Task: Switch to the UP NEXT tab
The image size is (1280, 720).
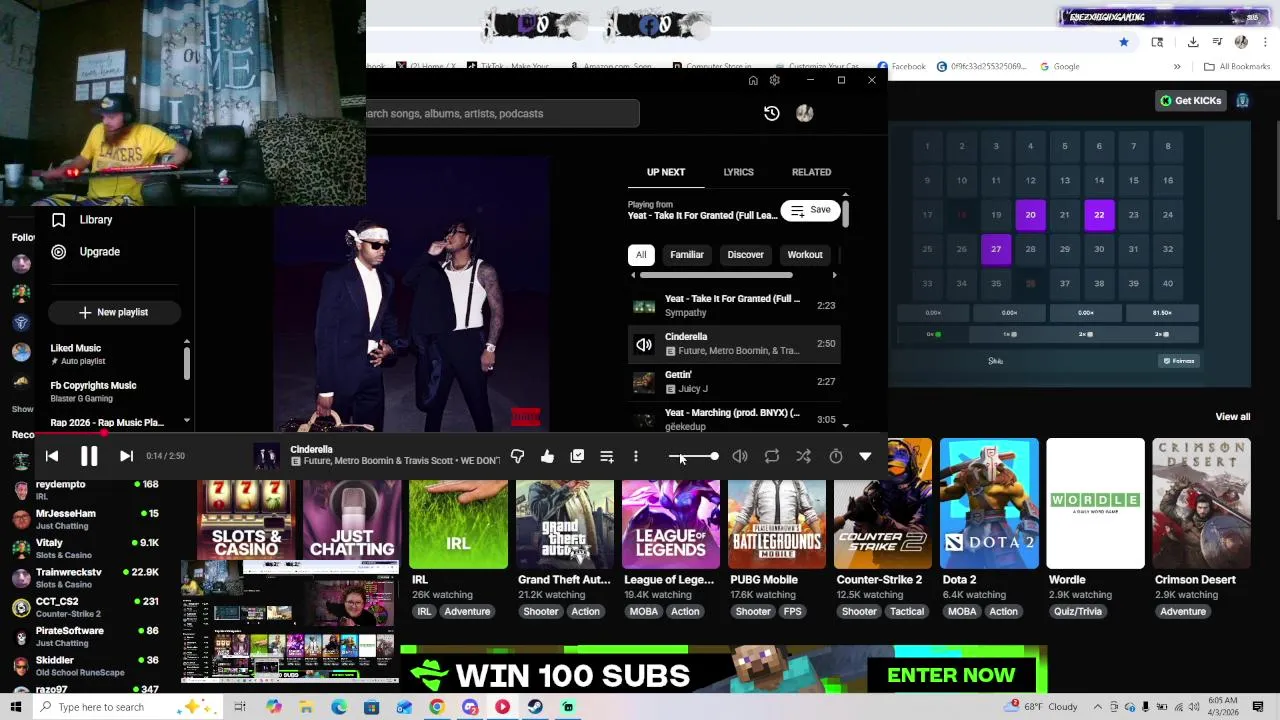Action: tap(666, 172)
